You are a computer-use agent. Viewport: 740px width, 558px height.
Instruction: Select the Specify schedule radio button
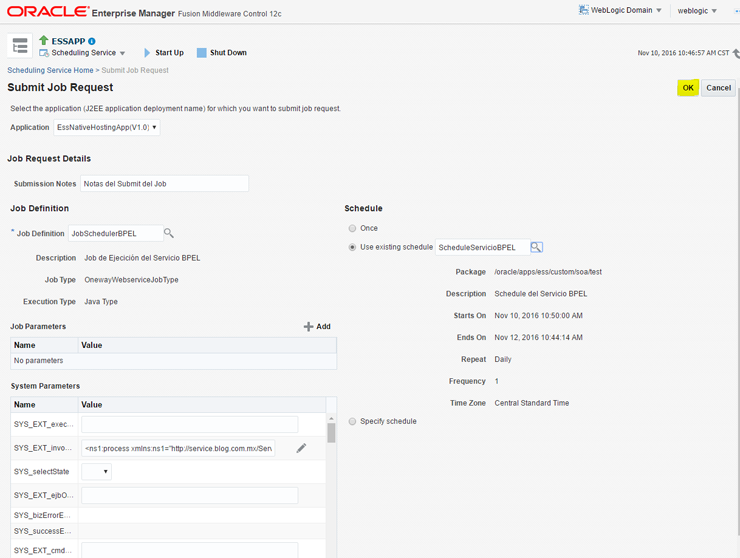click(352, 421)
